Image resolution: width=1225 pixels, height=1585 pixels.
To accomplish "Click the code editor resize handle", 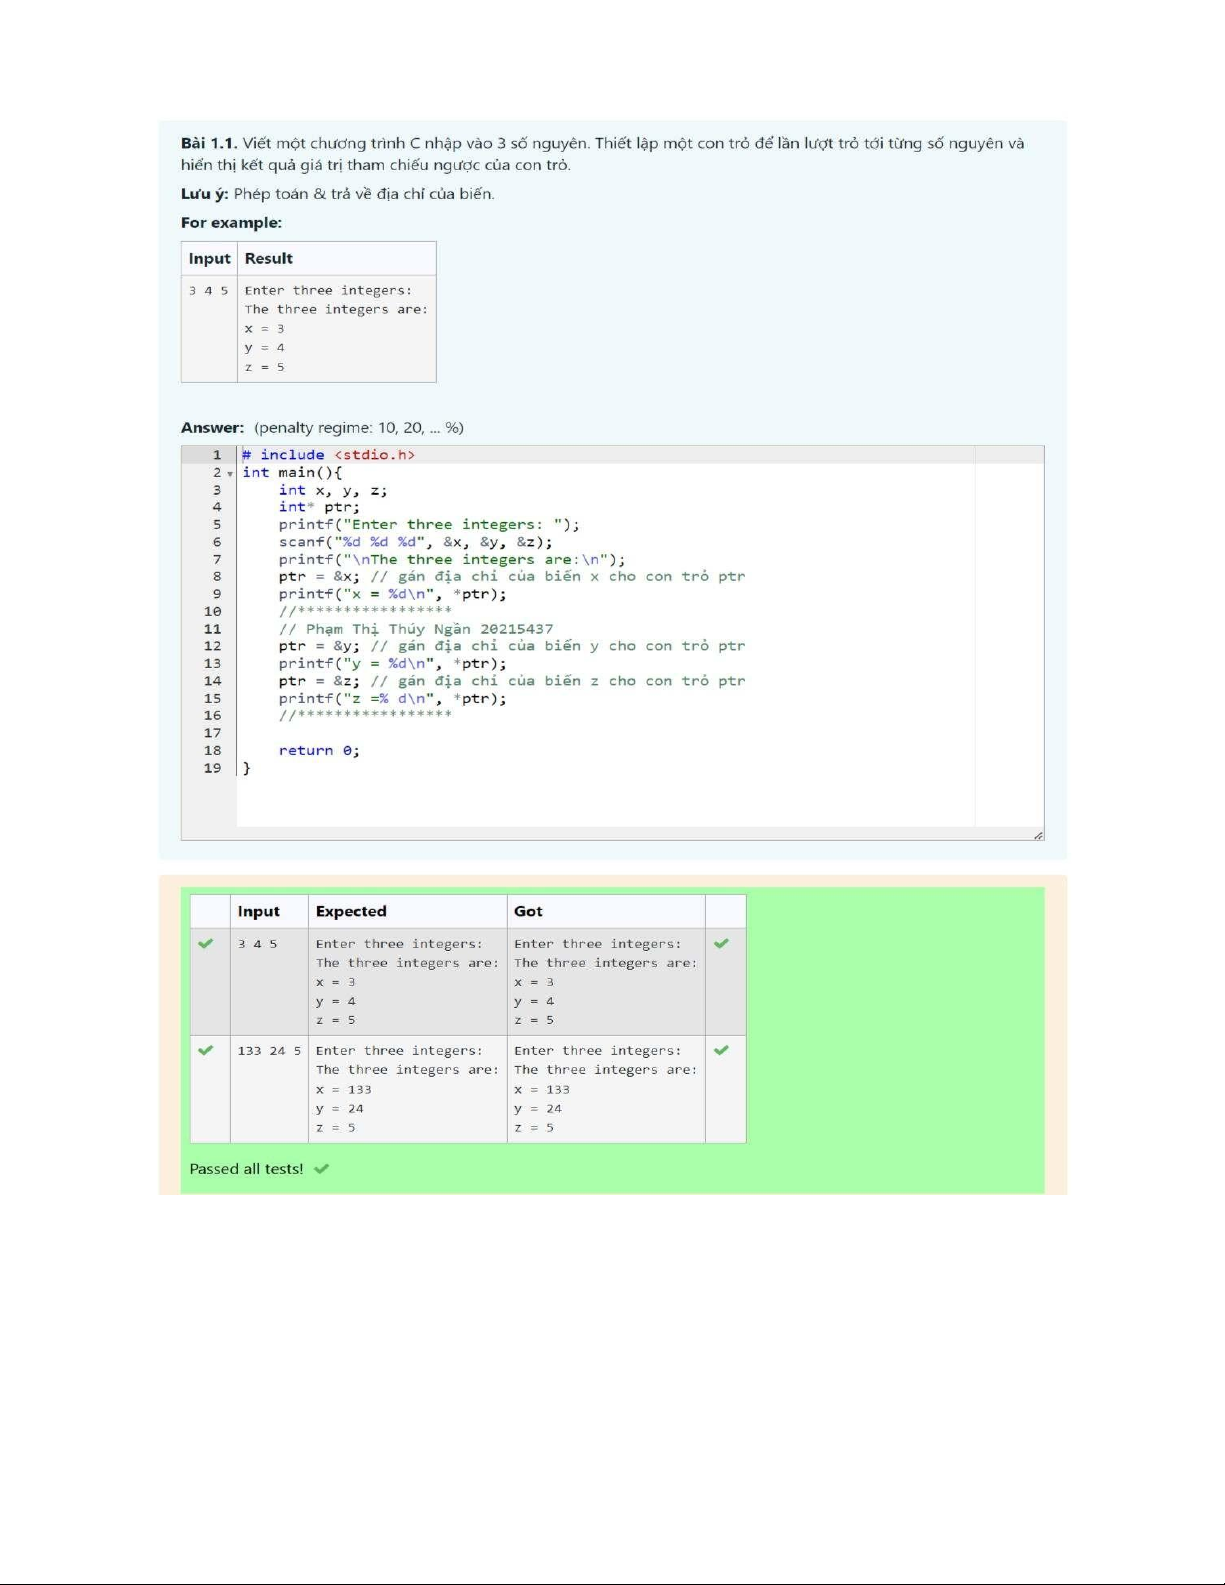I will pyautogui.click(x=1038, y=835).
